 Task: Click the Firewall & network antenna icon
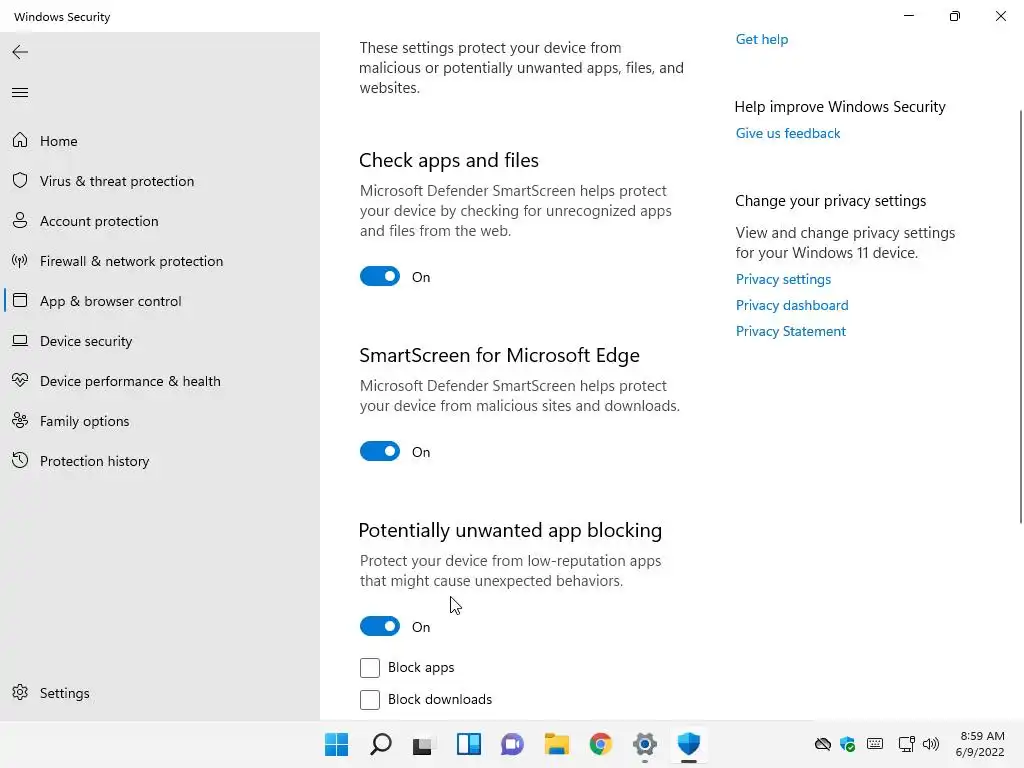pos(20,261)
